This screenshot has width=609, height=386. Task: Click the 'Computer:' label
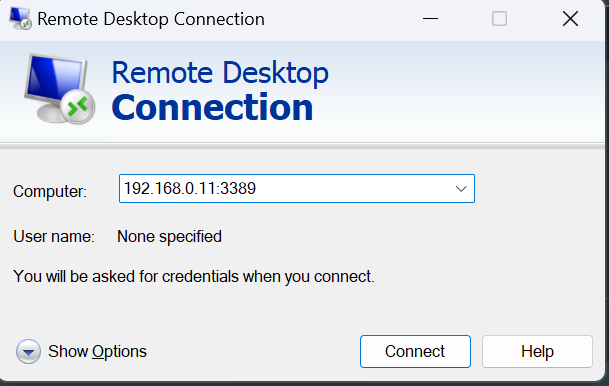point(50,191)
